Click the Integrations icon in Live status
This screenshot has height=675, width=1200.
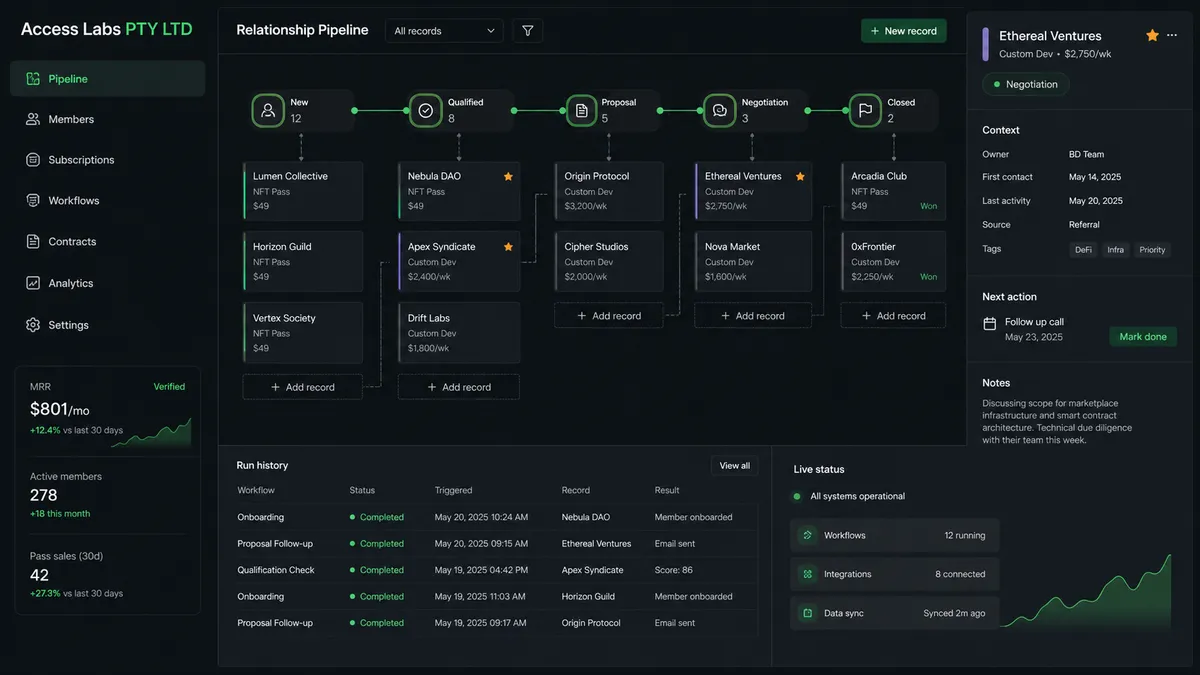[807, 574]
